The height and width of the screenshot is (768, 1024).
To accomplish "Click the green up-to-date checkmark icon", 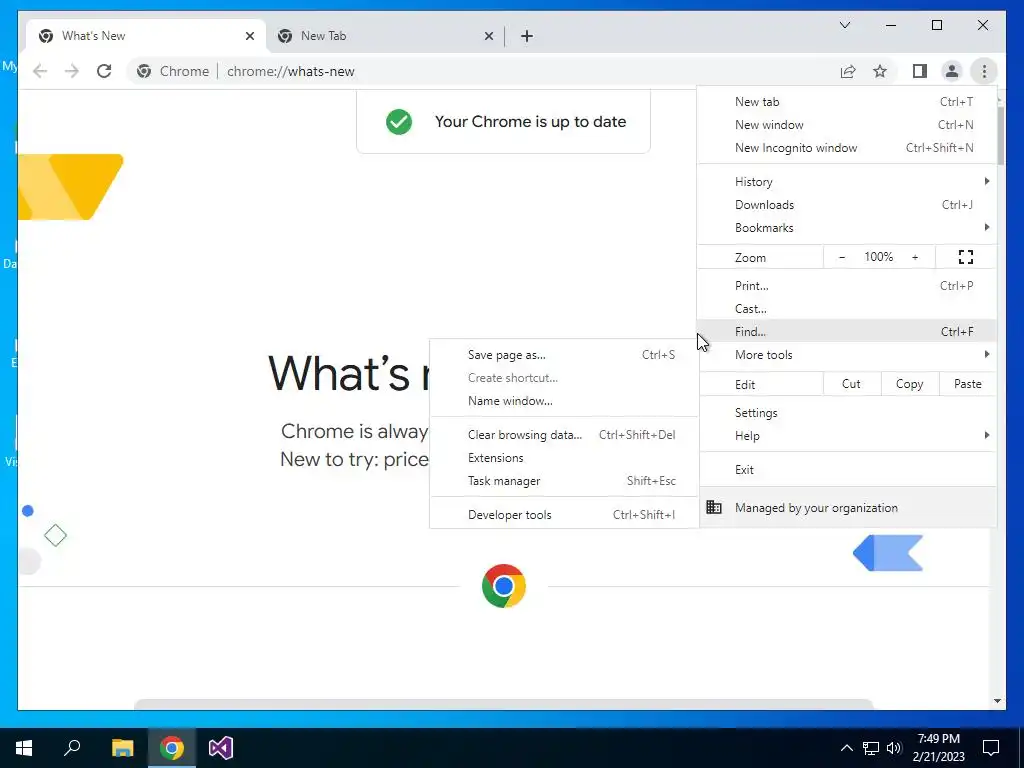I will click(x=399, y=121).
